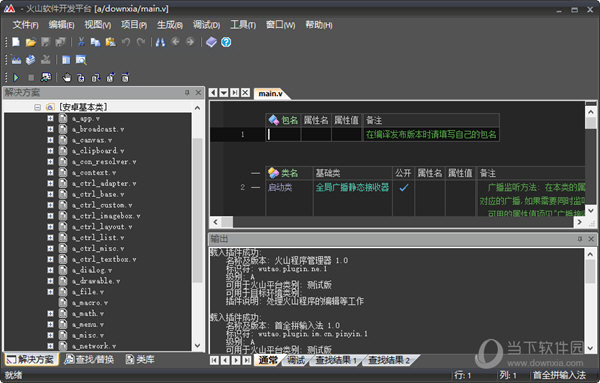Click the Build factory icon
Screen dimensions: 600x383
(16, 60)
